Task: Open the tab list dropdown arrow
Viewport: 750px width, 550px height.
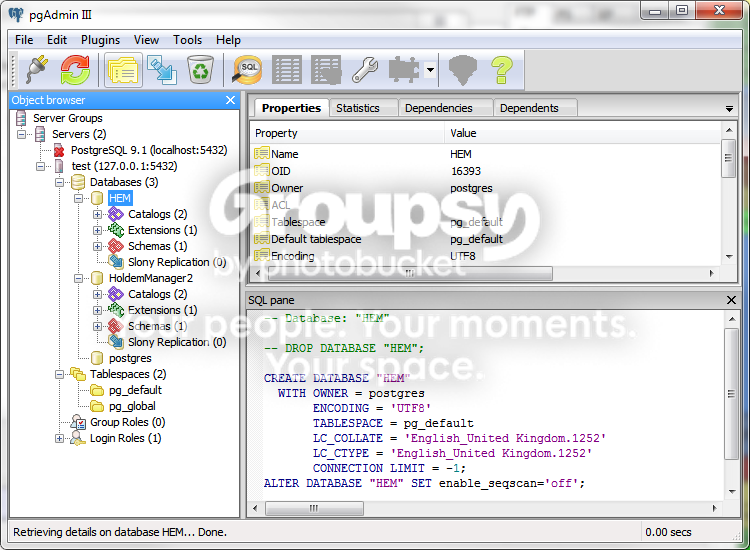Action: [x=729, y=109]
